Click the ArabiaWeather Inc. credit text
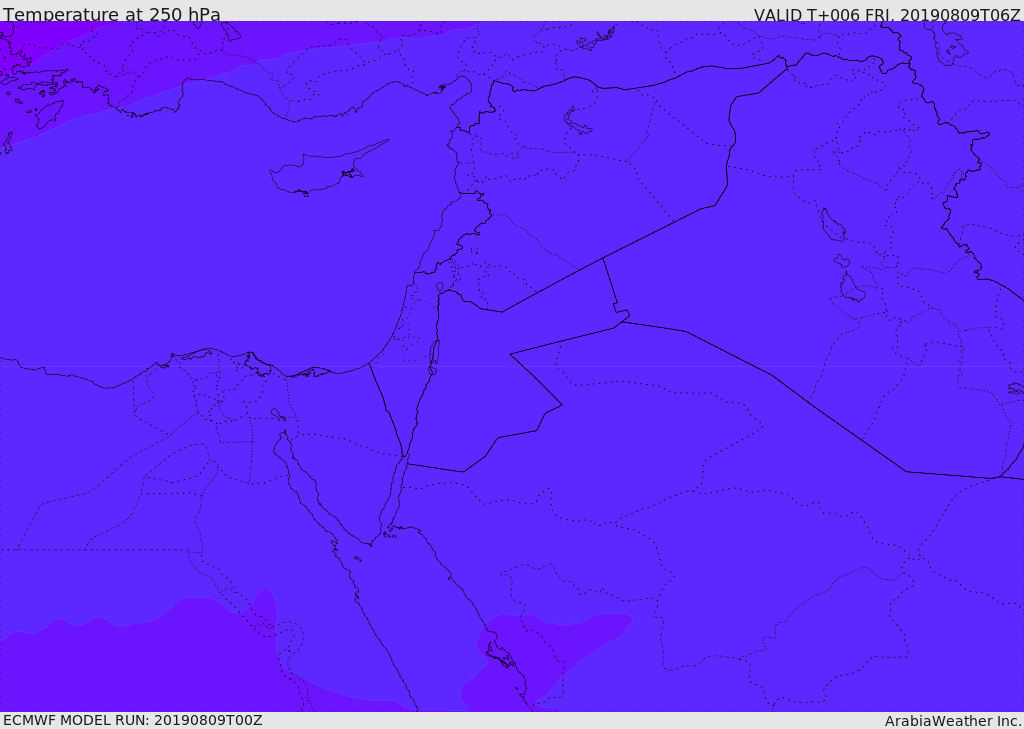Image resolution: width=1024 pixels, height=729 pixels. [x=953, y=720]
